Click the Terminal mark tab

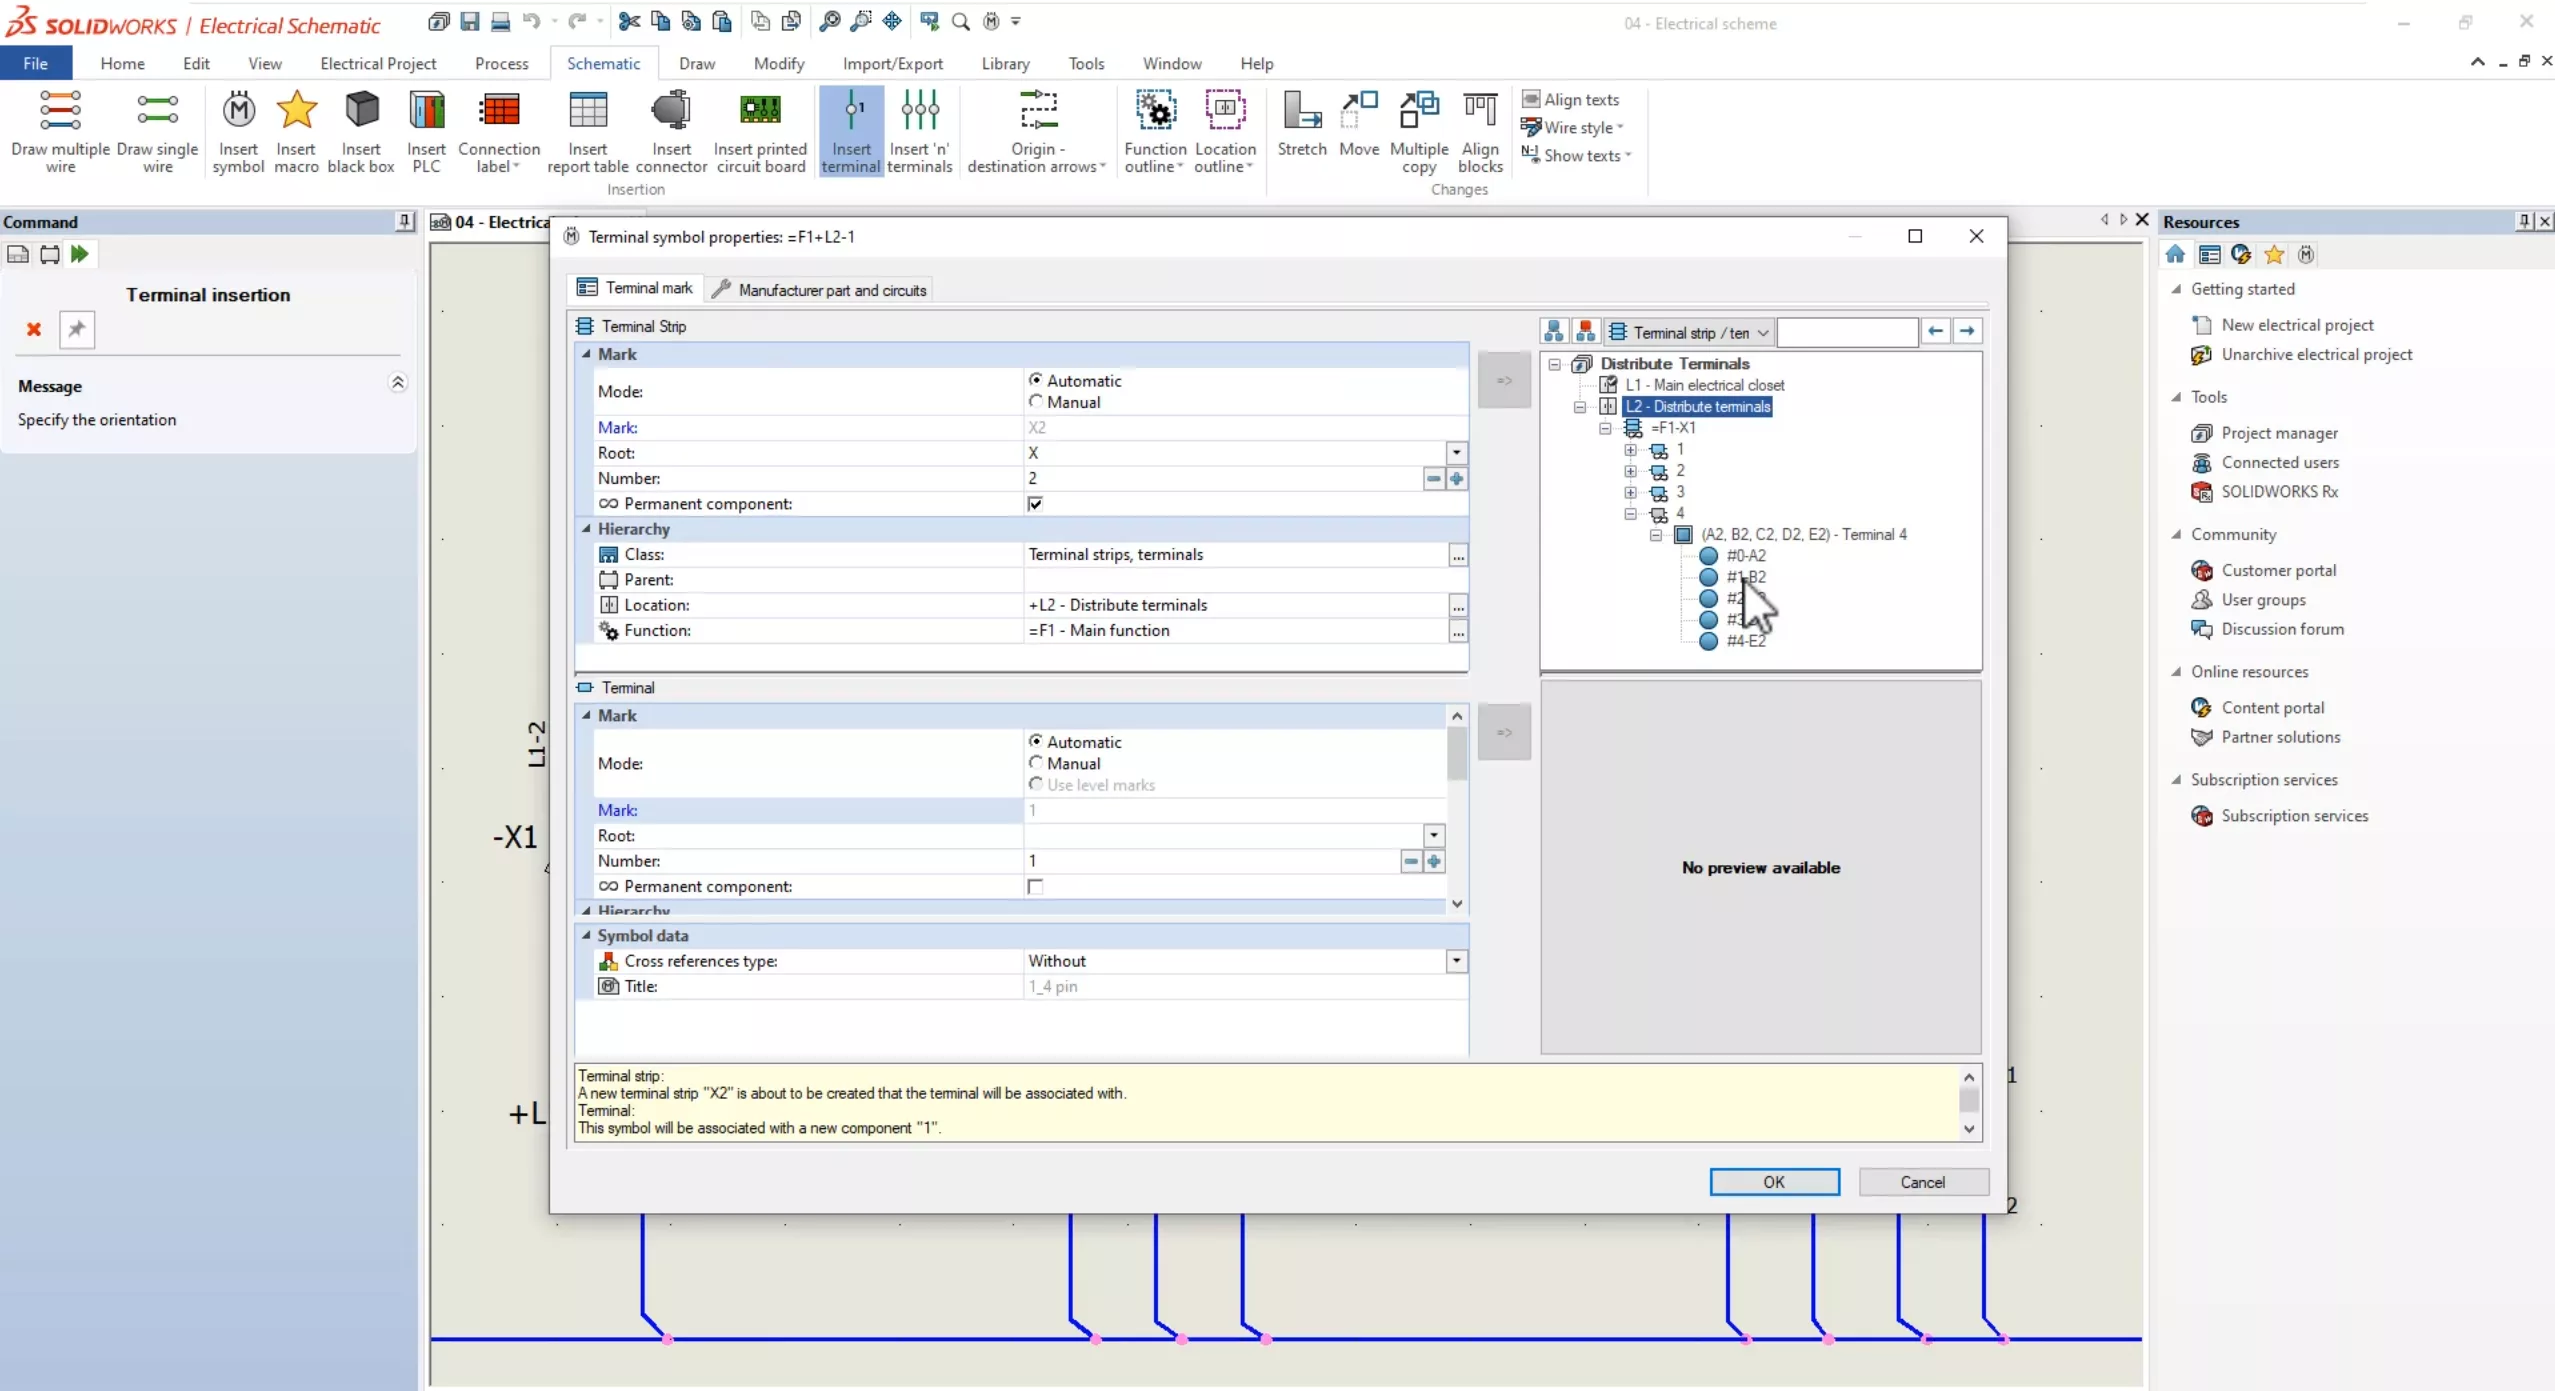tap(635, 288)
